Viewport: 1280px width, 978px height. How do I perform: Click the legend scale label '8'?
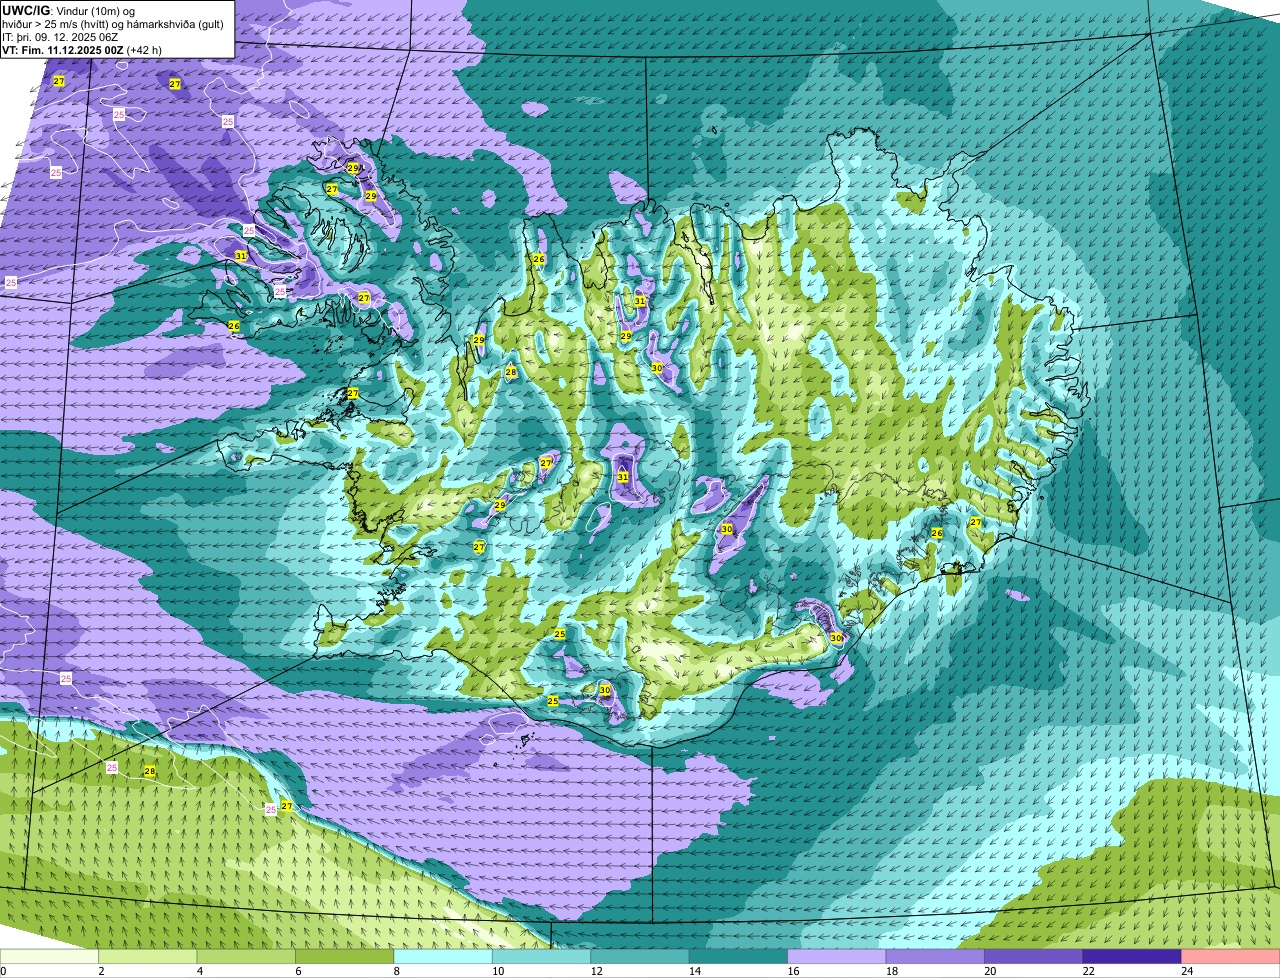(396, 971)
